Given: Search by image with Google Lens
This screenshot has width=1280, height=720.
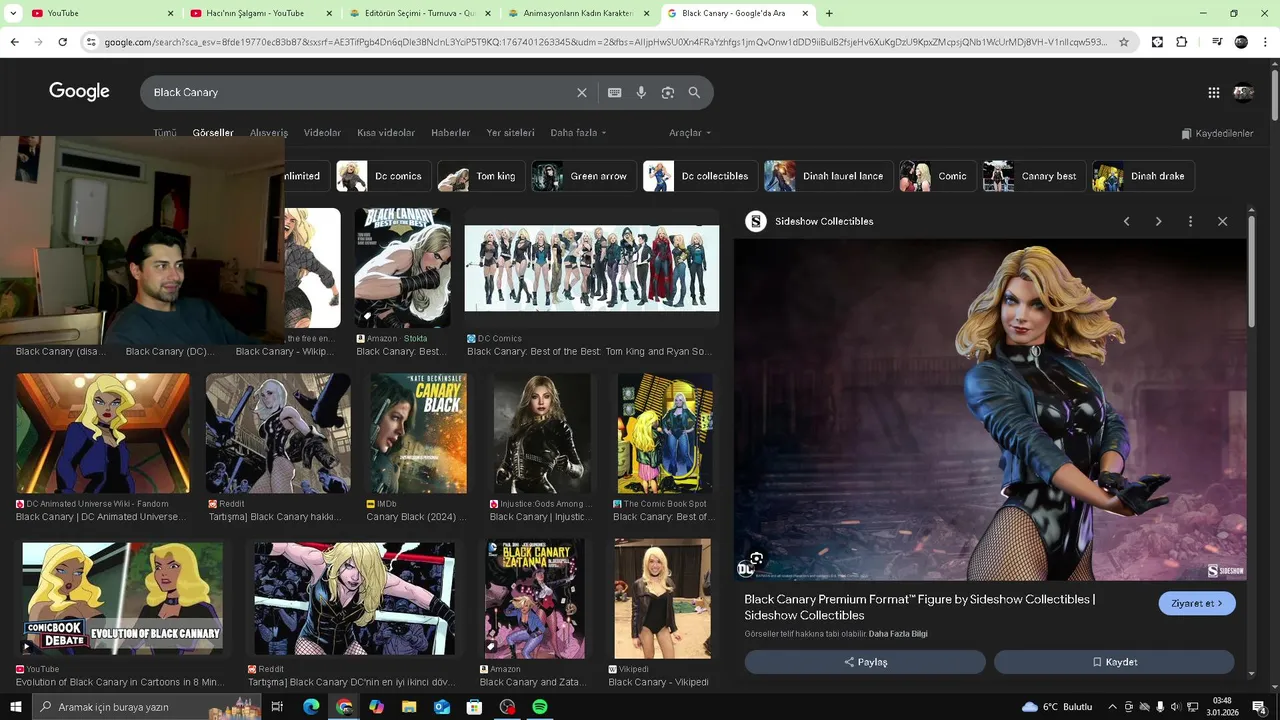Looking at the screenshot, I should pos(668,92).
